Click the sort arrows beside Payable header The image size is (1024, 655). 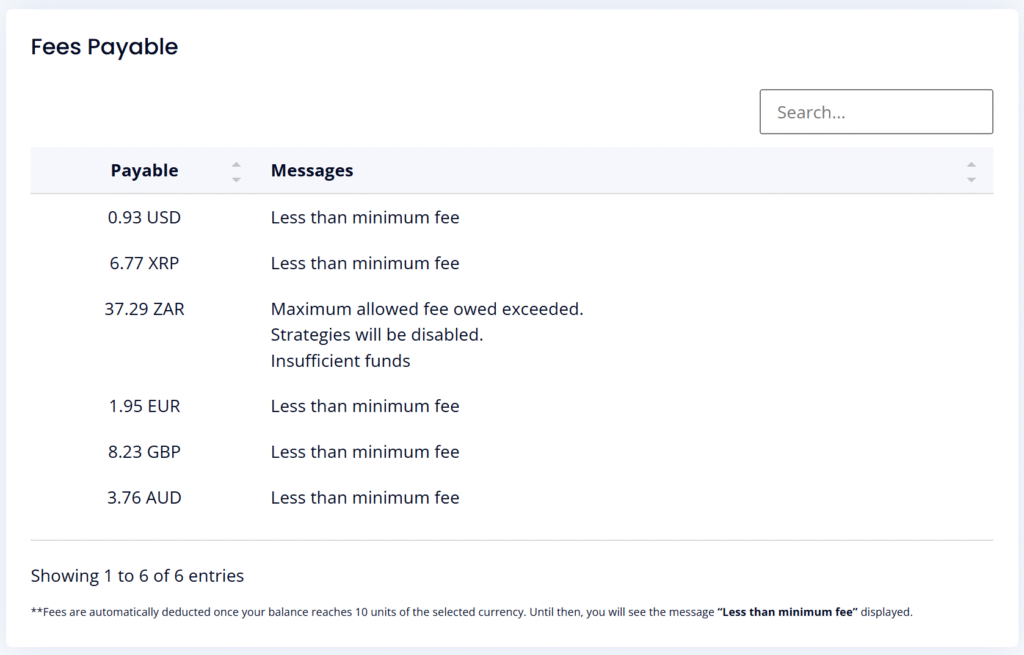click(x=236, y=171)
